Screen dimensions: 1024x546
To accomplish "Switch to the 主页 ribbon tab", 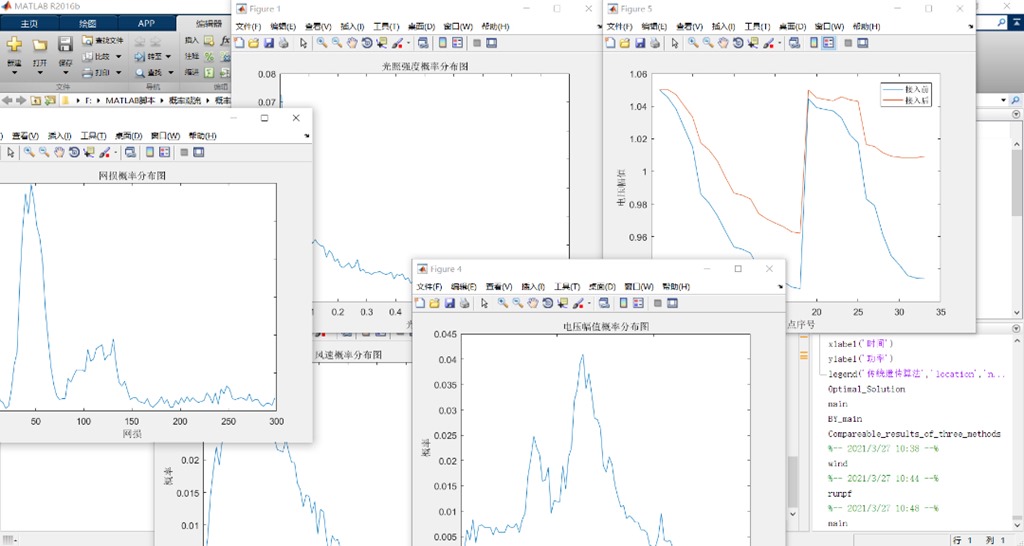I will tap(29, 24).
